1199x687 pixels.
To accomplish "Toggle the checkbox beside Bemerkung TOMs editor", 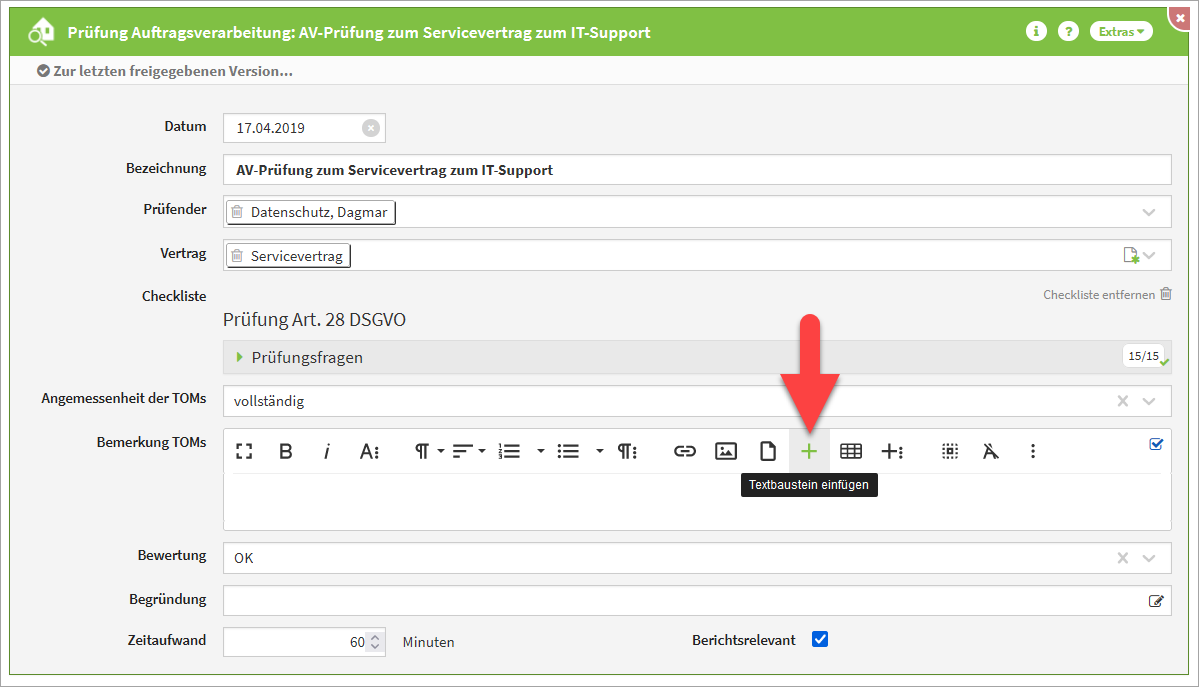I will point(1156,444).
